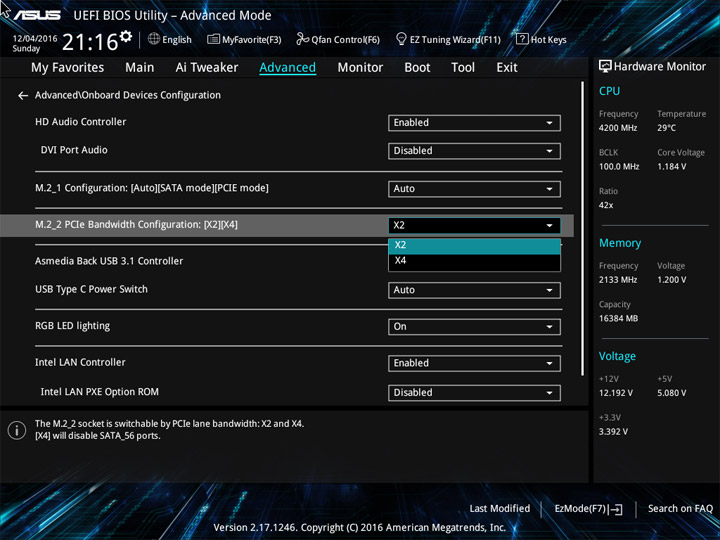
Task: Select USB Type C Power Switch label
Action: point(91,290)
